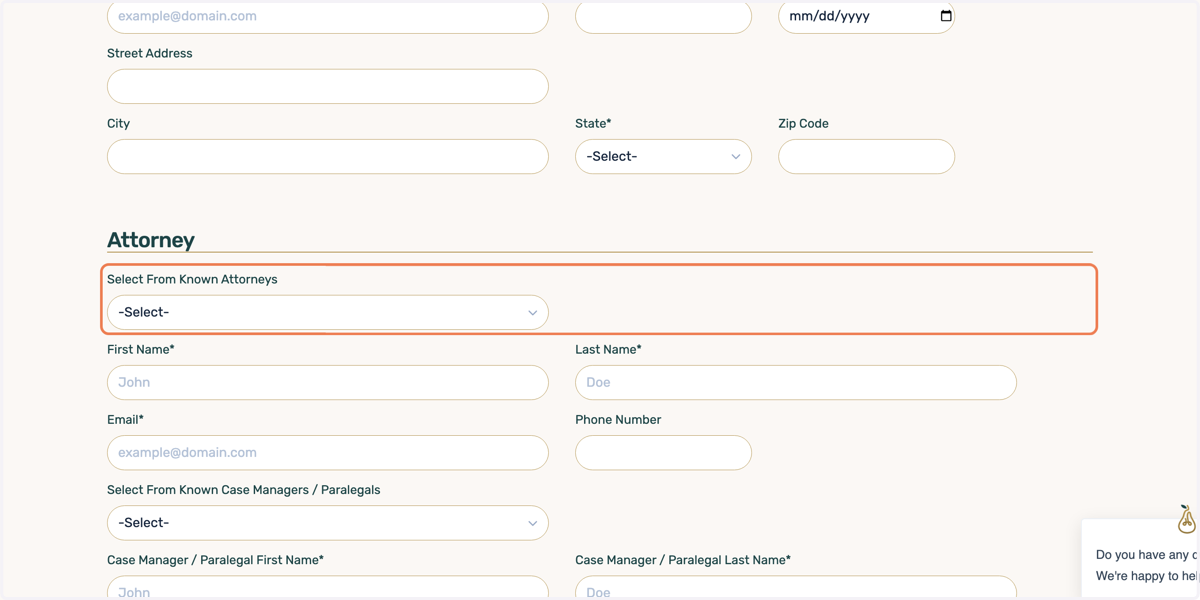Screen dimensions: 1200x600
Task: Click the 'Street Address' label
Action: click(150, 53)
